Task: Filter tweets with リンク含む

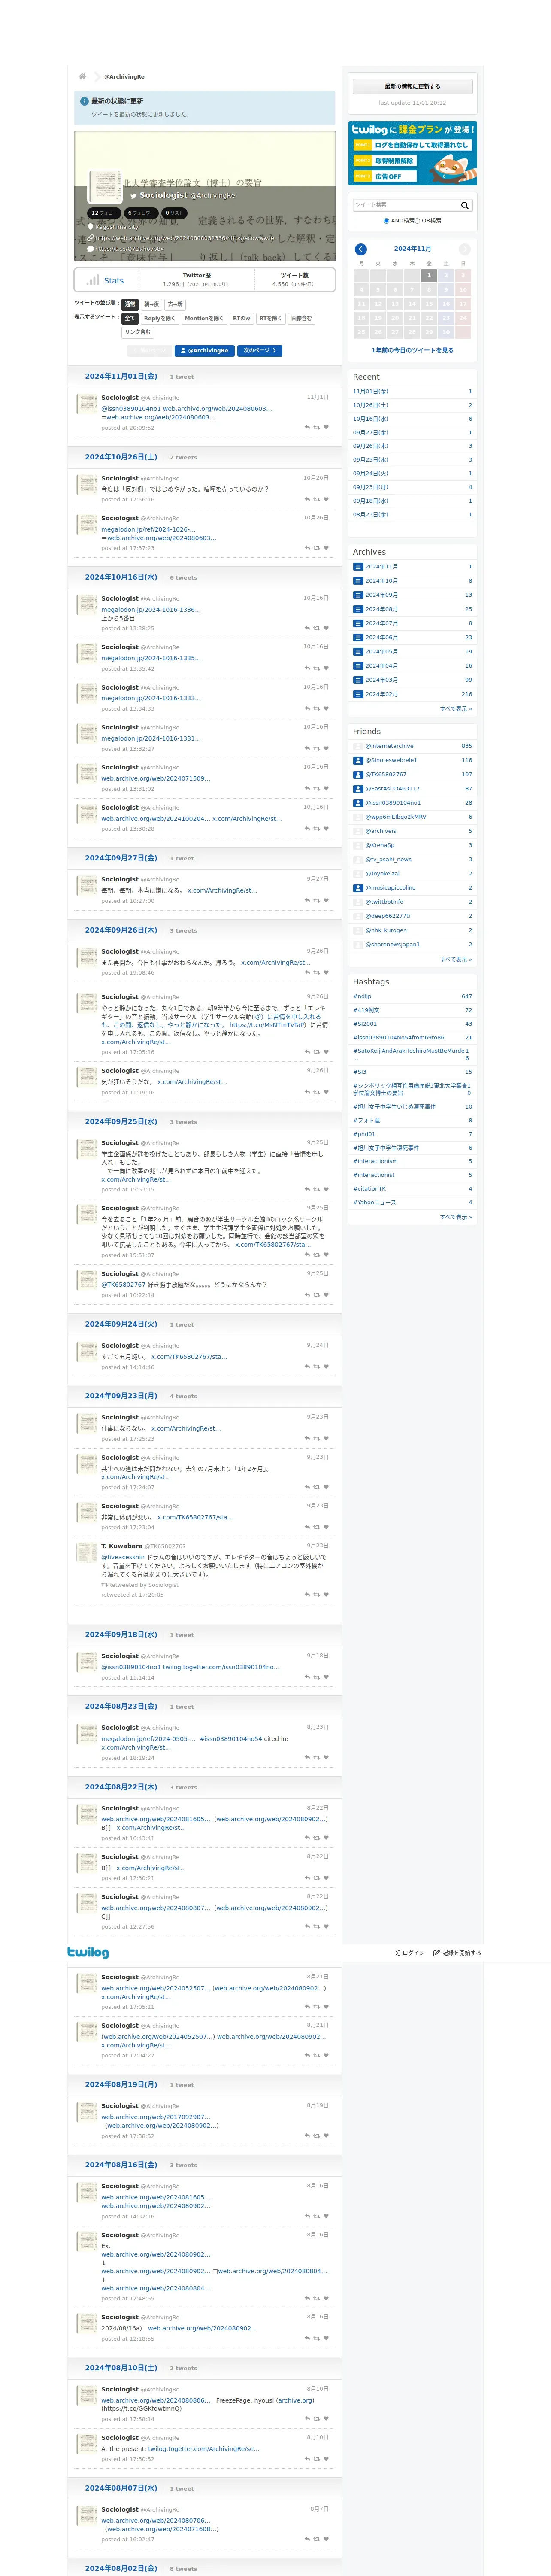Action: 138,332
